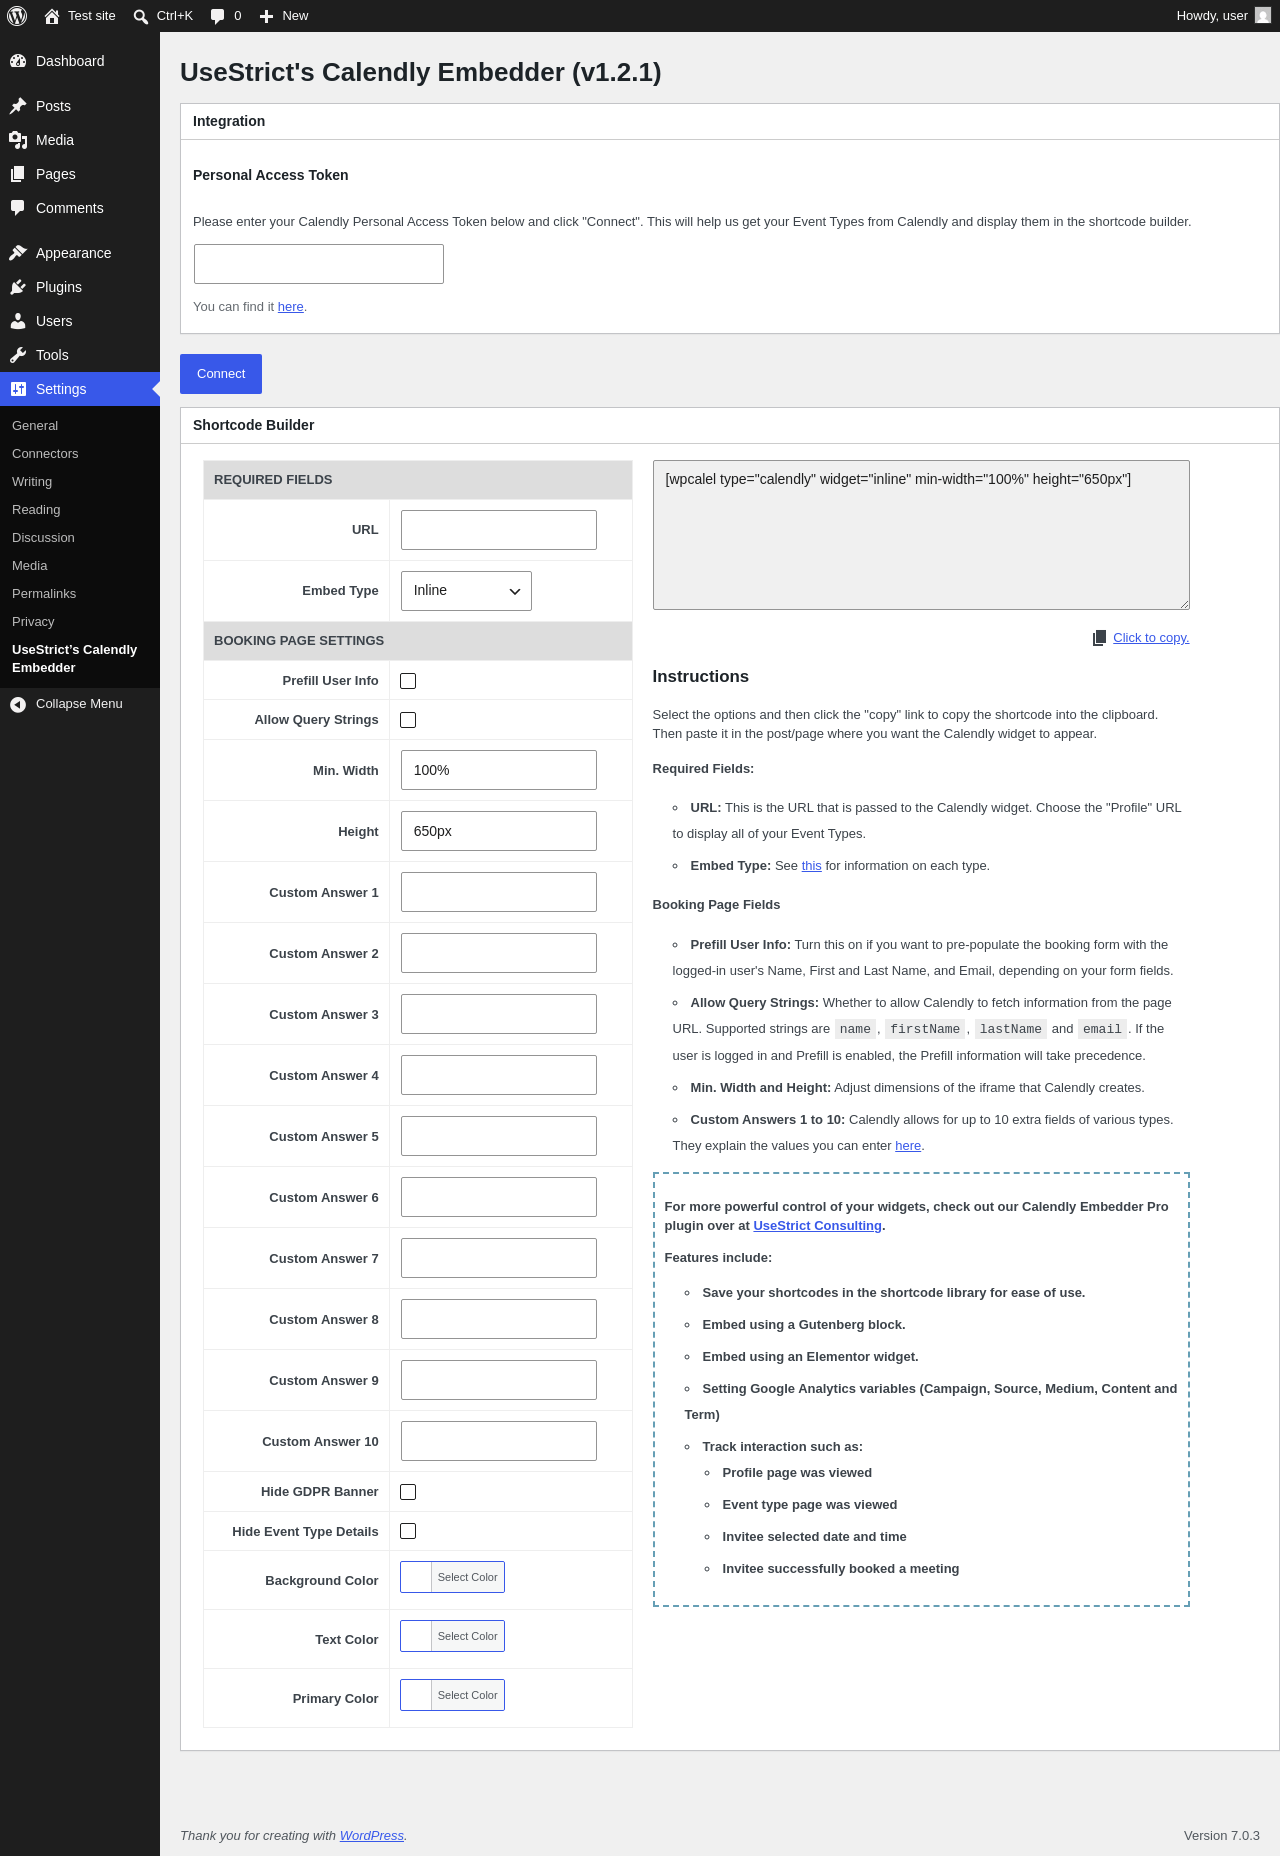The width and height of the screenshot is (1280, 1856).
Task: Click the 'Shortcode Builder' panel heading
Action: pos(254,425)
